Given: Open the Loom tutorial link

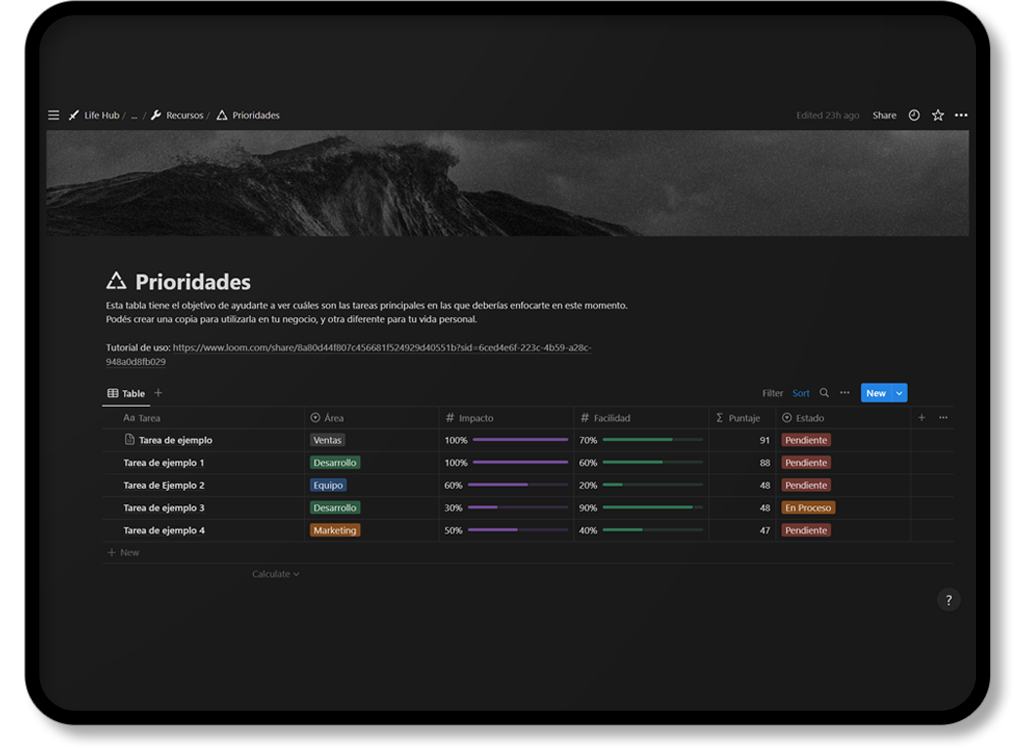Looking at the screenshot, I should pos(382,348).
